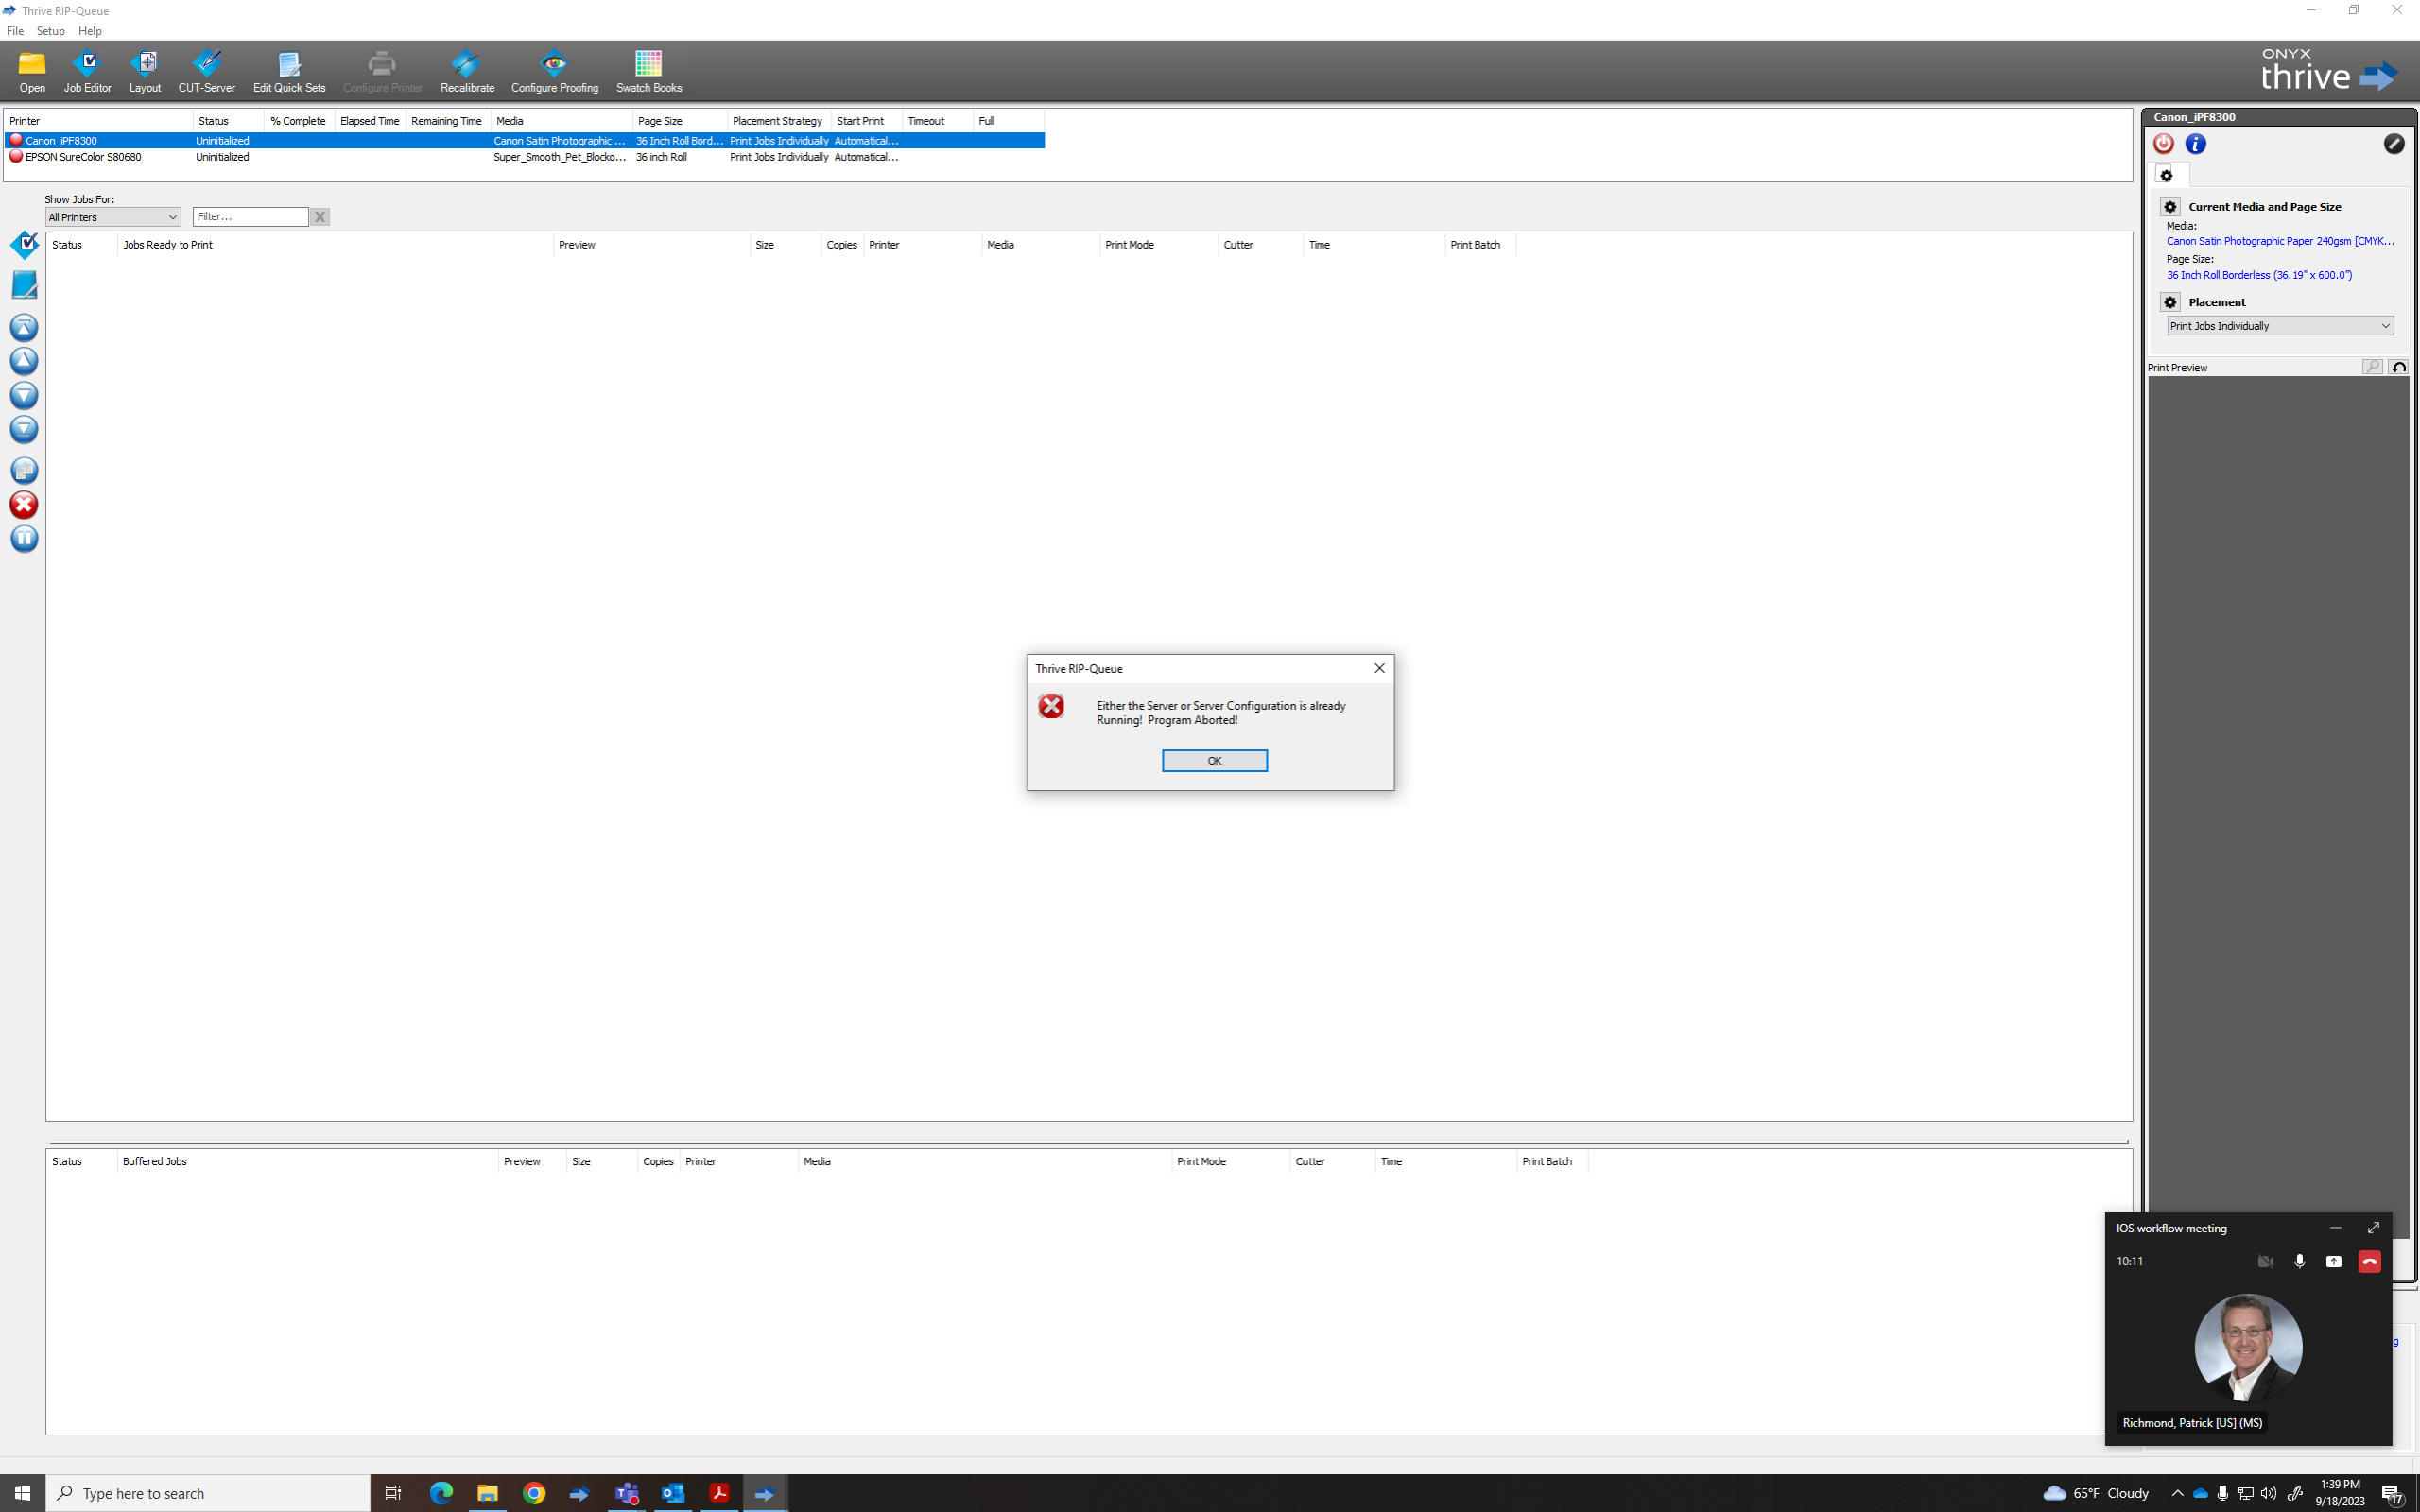Click the gear icon beside Placement
Viewport: 2420px width, 1512px height.
(2170, 302)
